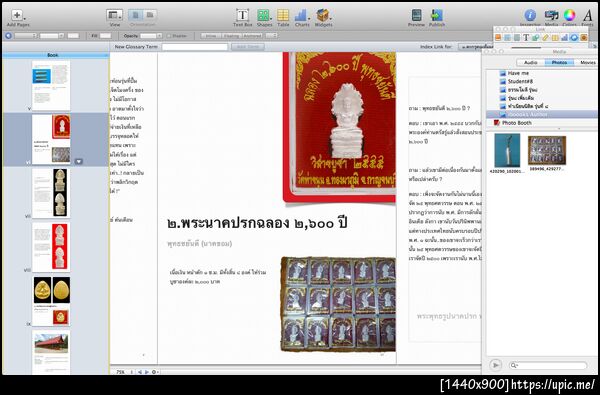
Task: Select the Graphic inspector icon
Action: point(536,38)
